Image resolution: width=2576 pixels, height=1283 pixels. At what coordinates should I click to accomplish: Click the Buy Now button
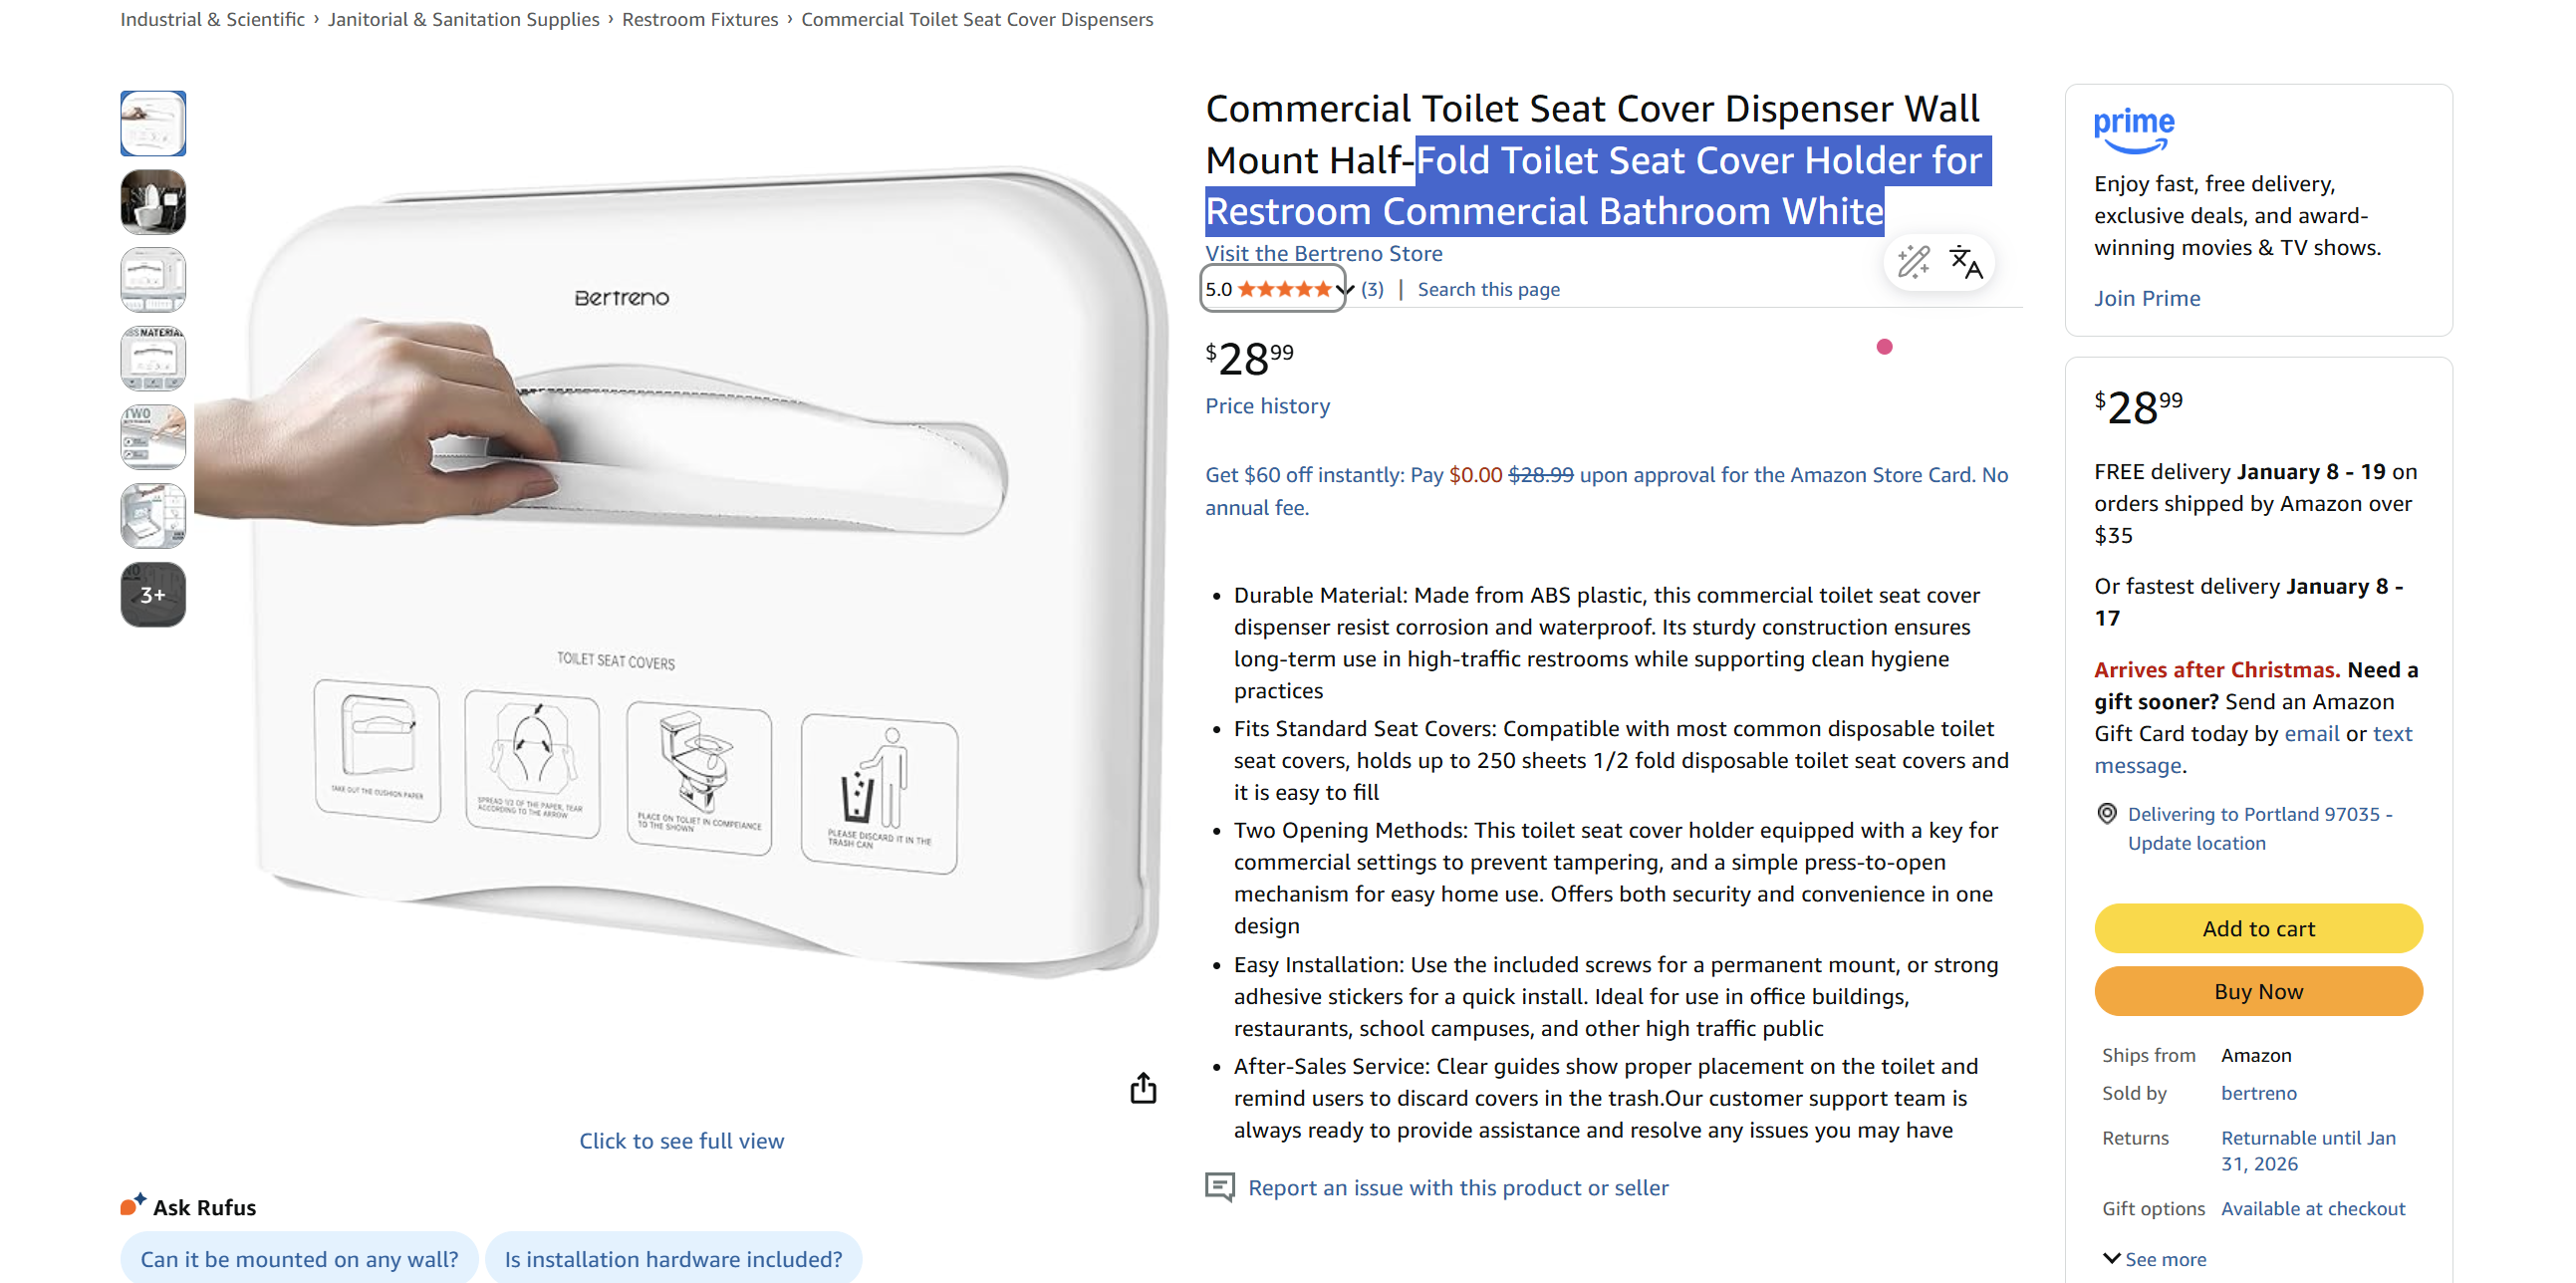pos(2258,991)
